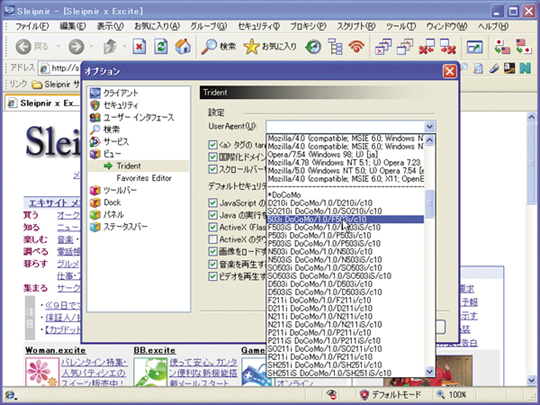
Task: Open the プロキシ(P) menu
Action: pyautogui.click(x=308, y=26)
